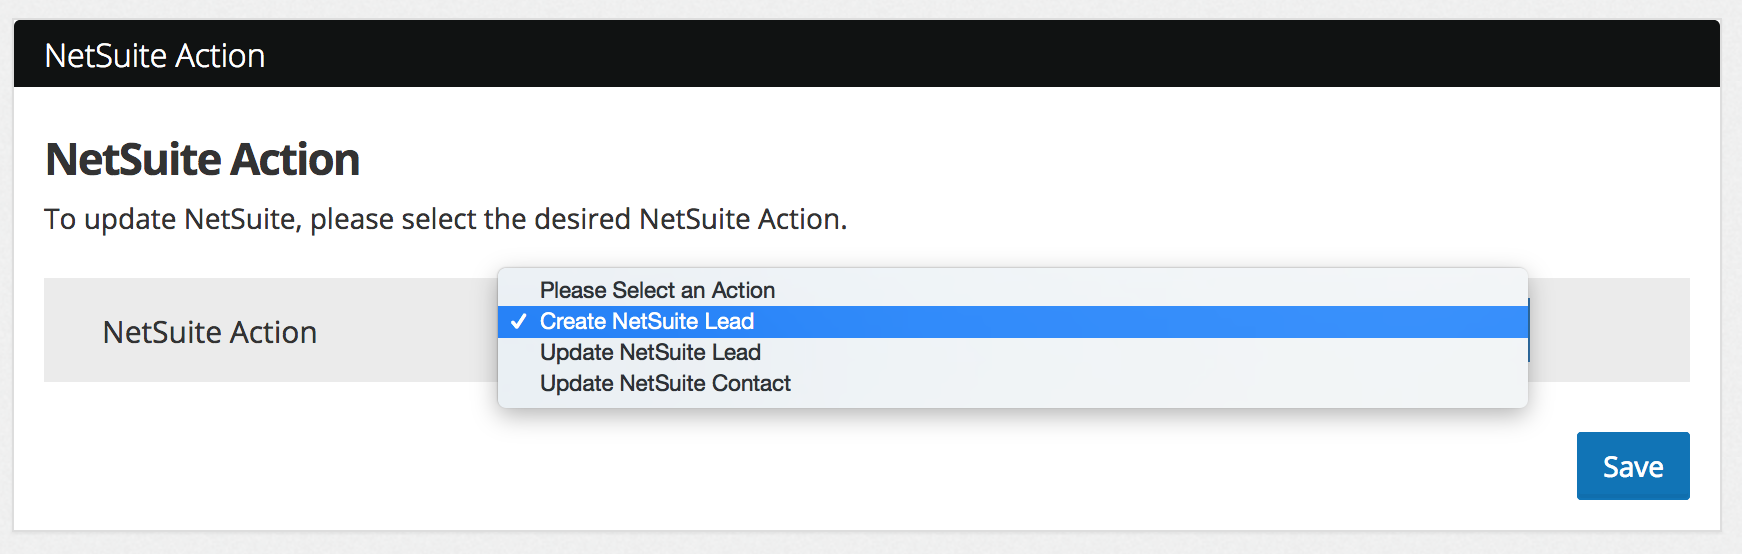
Task: Click empty space right of Please Select an Action
Action: [x=1100, y=291]
